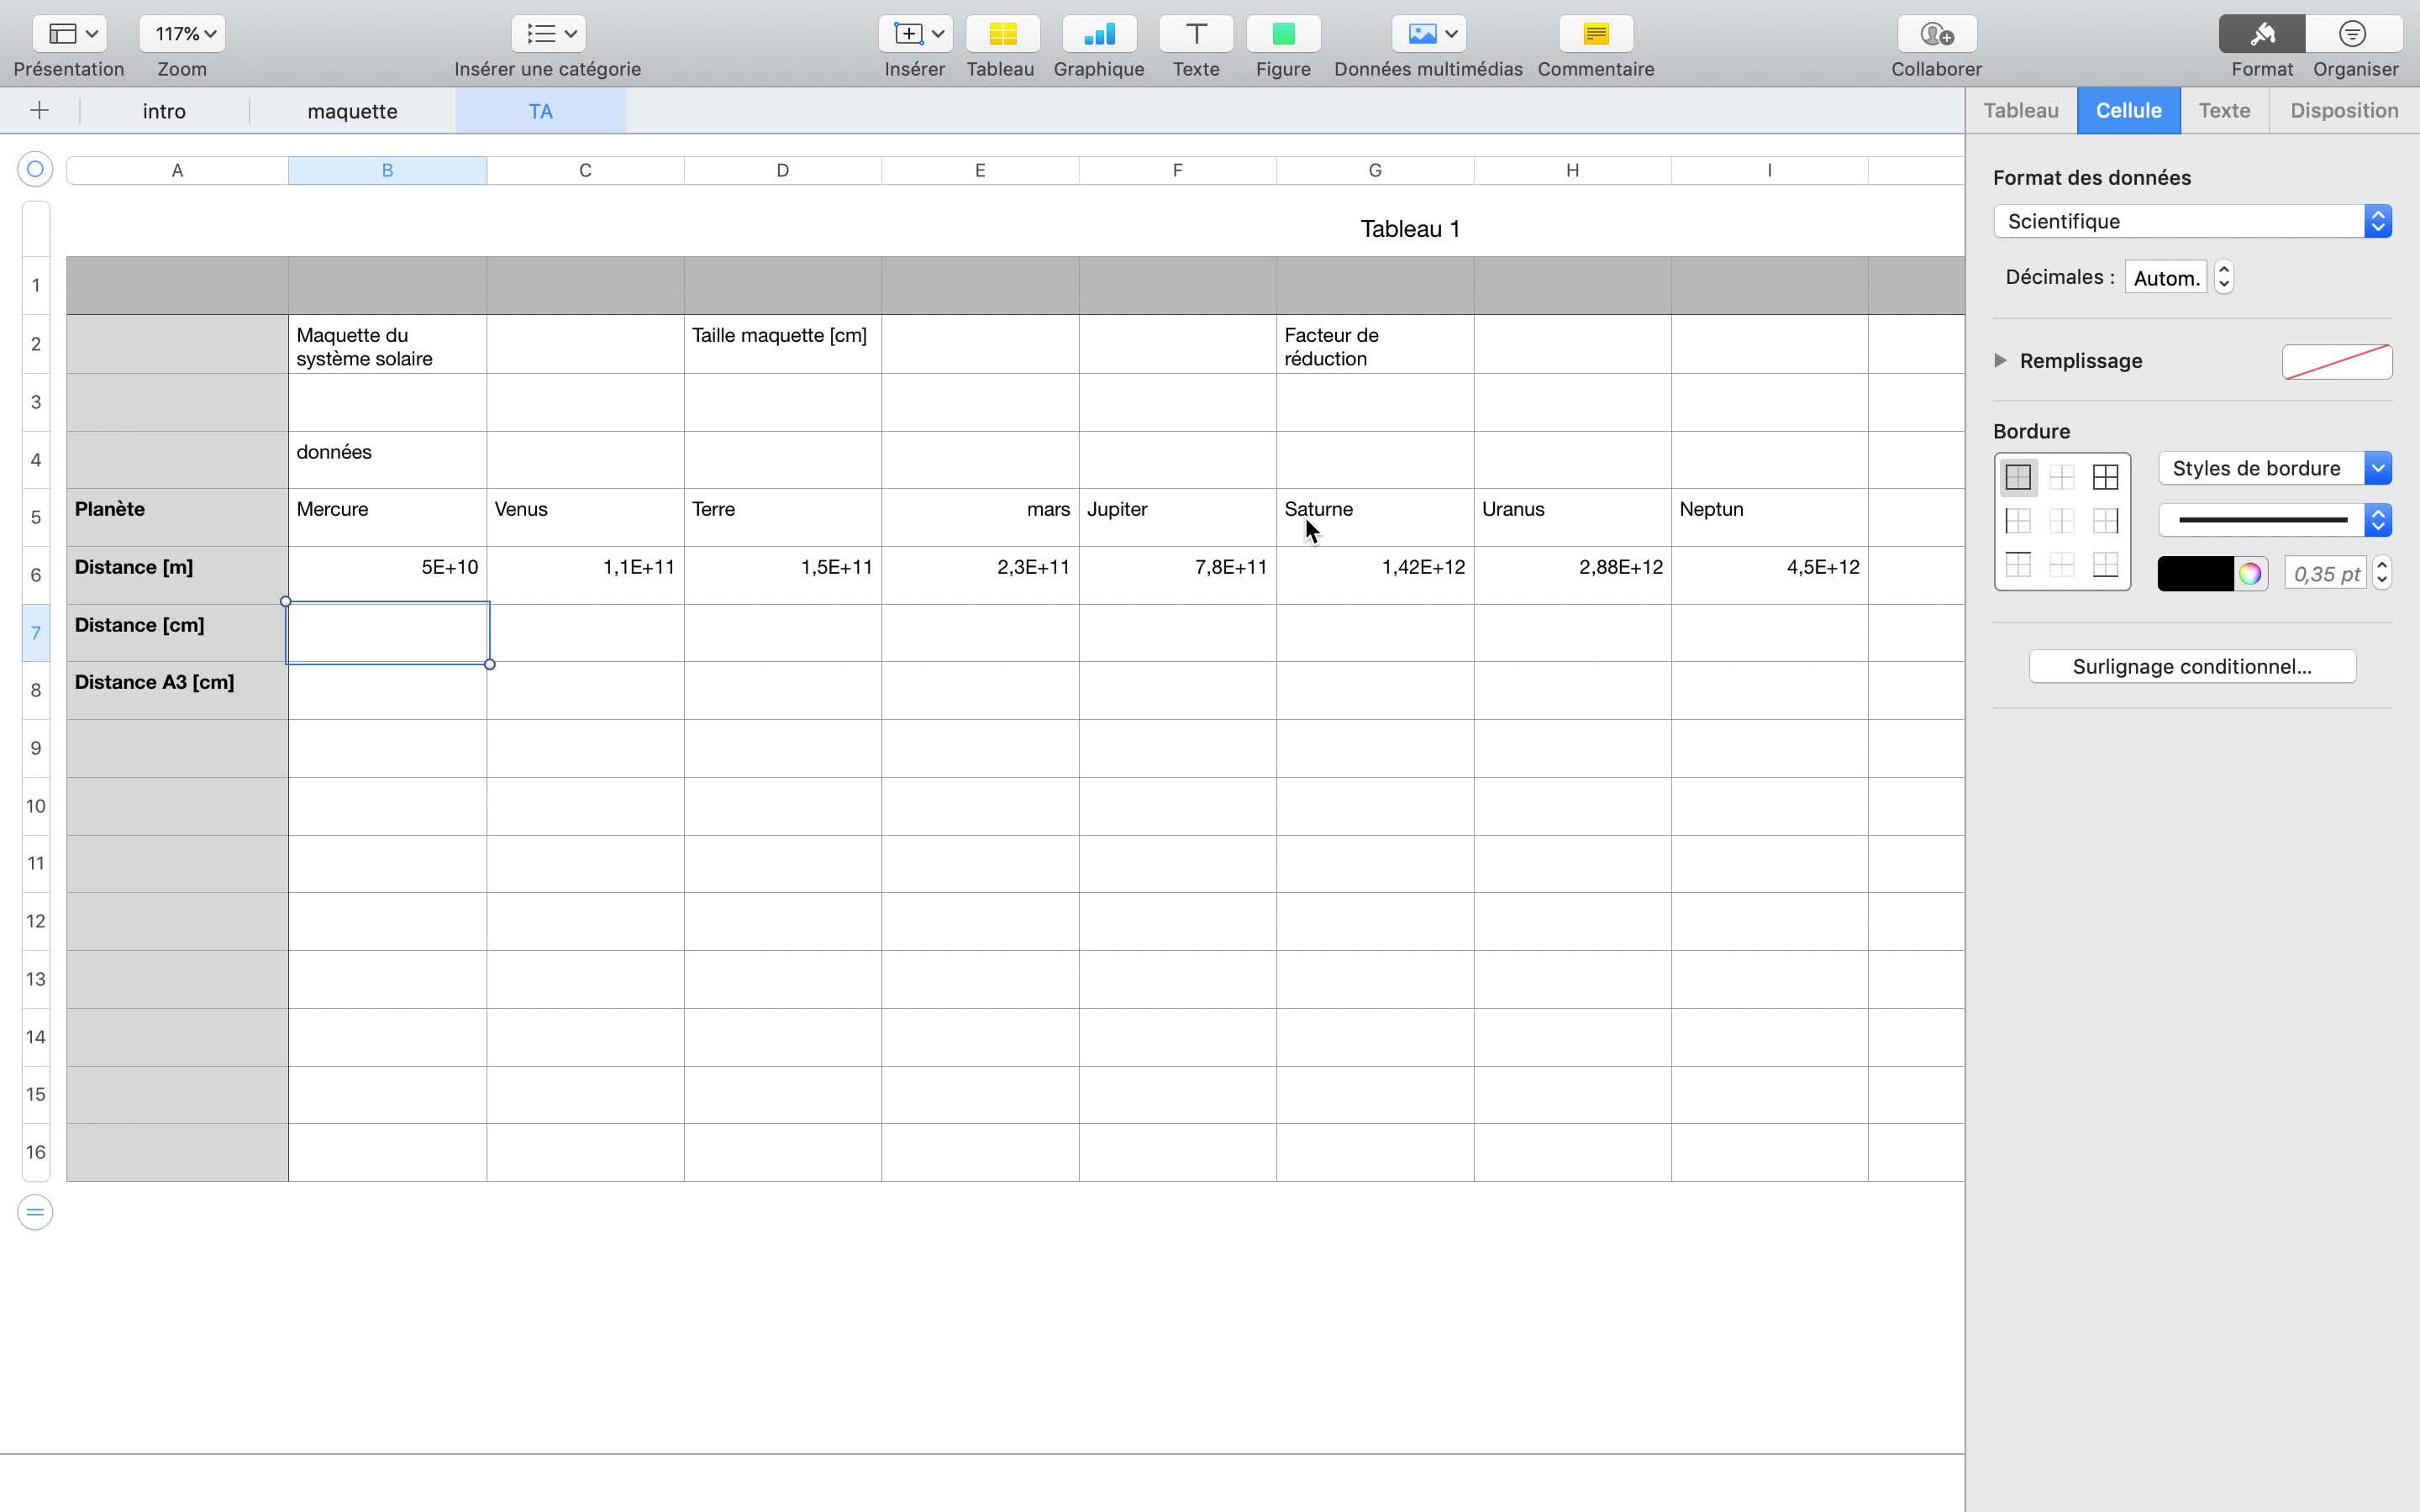Click the Collaborer icon
Viewport: 2420px width, 1512px height.
(x=1936, y=34)
